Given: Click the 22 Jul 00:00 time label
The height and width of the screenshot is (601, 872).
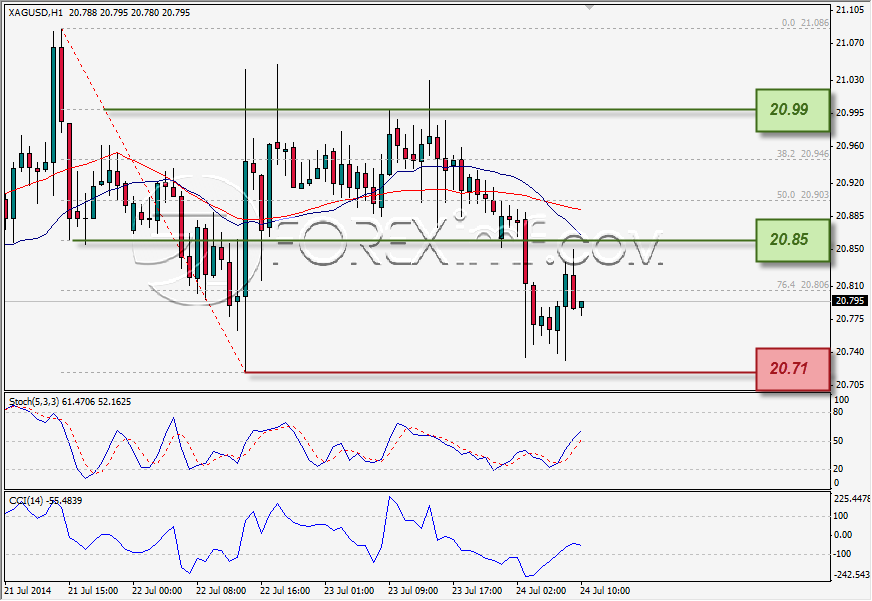Looking at the screenshot, I should 157,590.
